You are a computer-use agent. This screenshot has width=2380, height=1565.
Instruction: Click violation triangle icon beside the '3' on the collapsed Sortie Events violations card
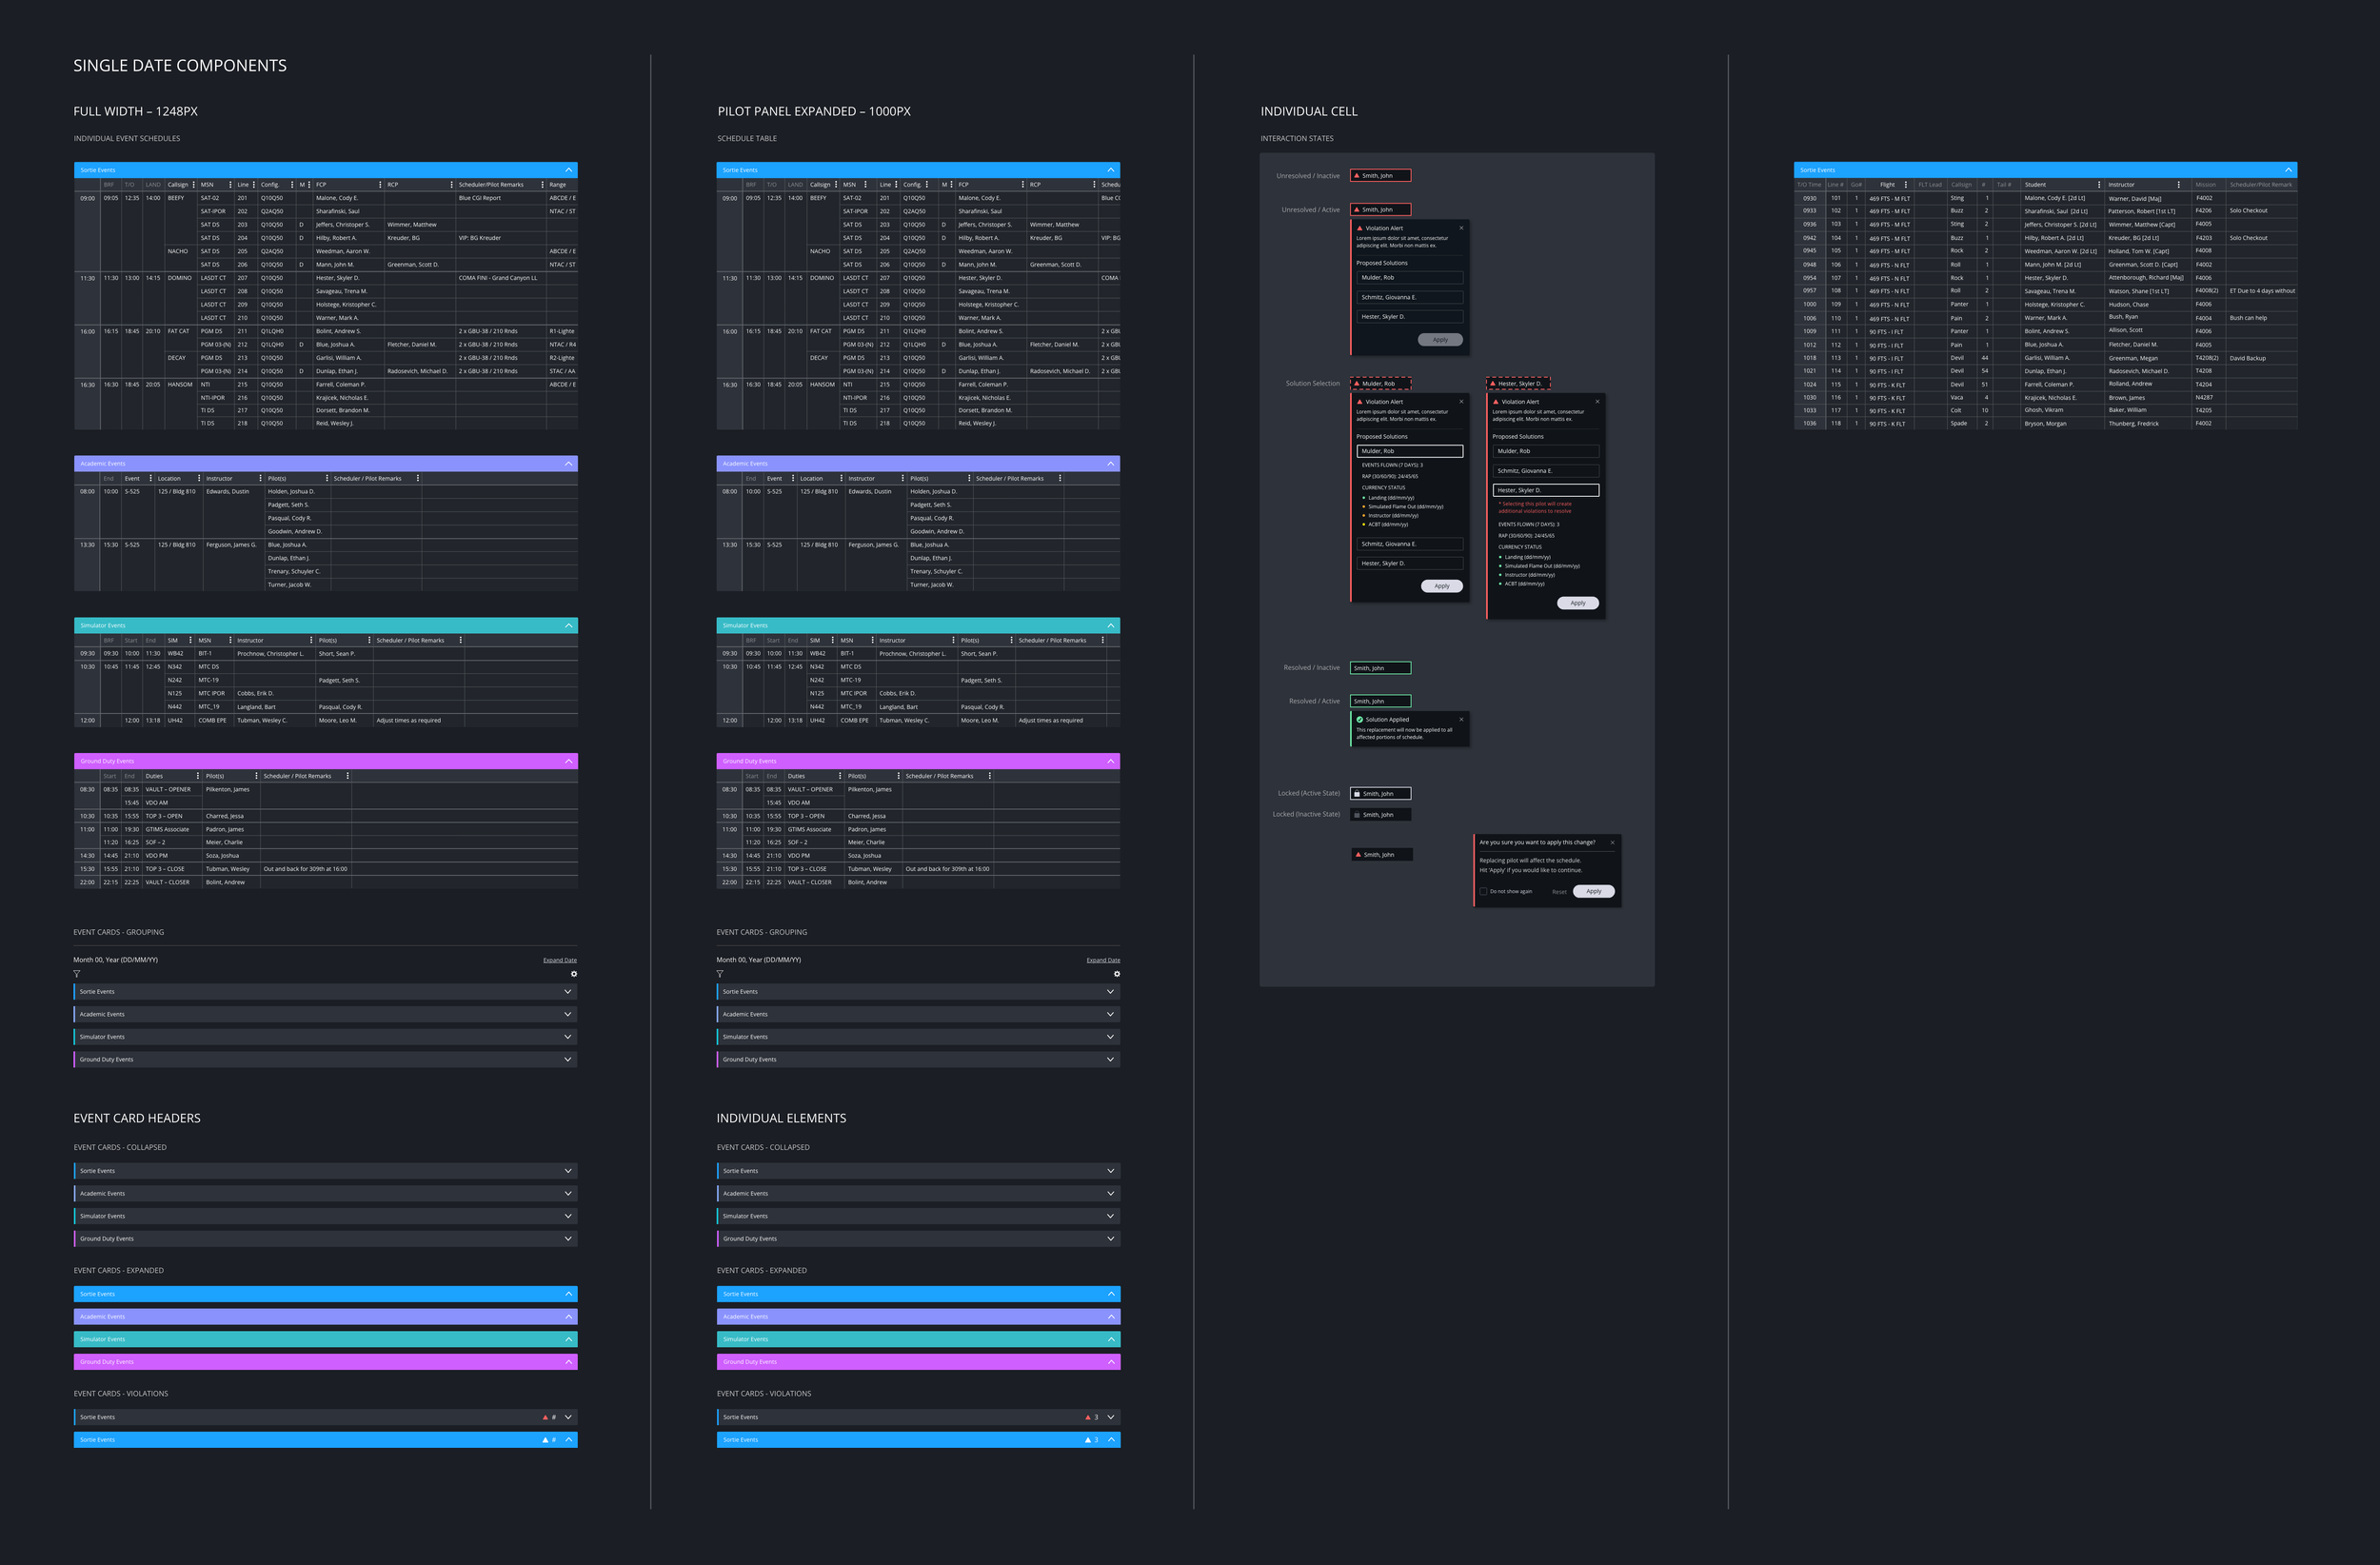click(x=1087, y=1417)
